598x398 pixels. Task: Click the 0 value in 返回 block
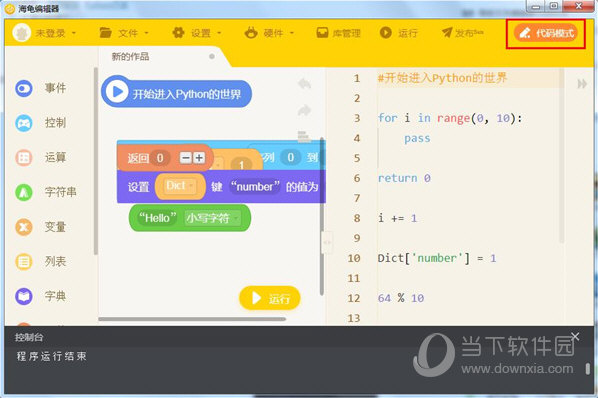click(x=160, y=158)
